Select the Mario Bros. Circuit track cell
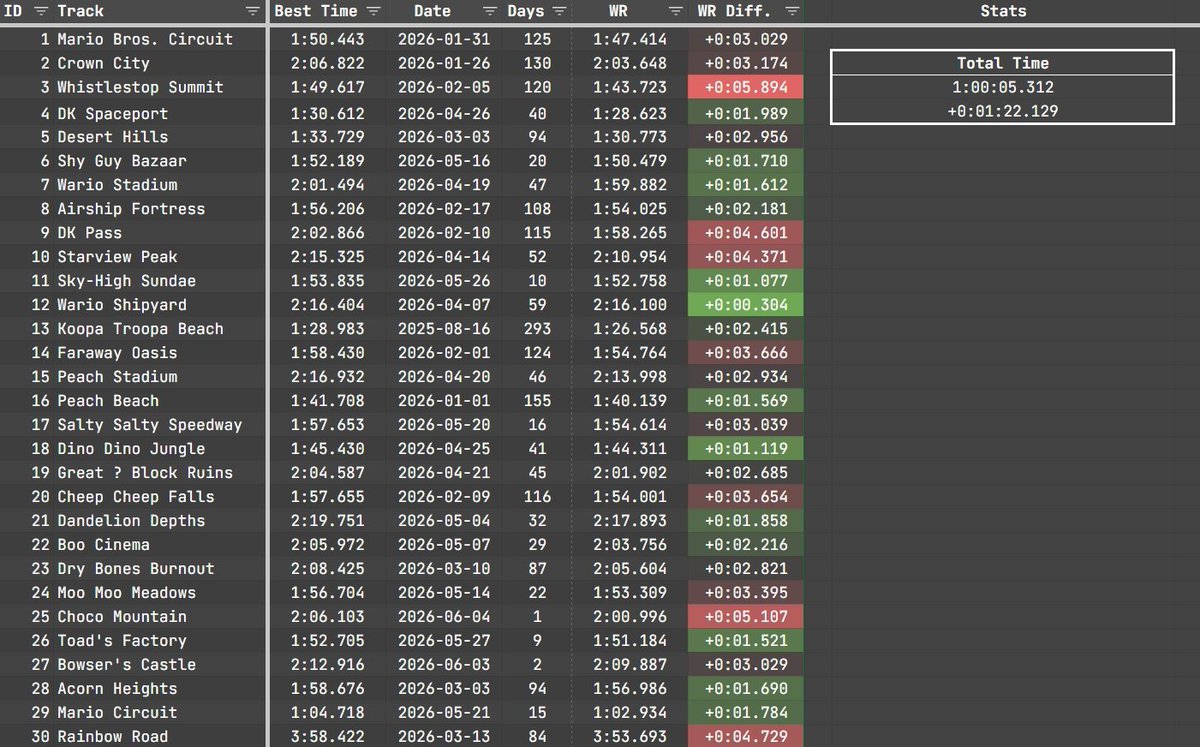This screenshot has height=747, width=1200. point(160,39)
